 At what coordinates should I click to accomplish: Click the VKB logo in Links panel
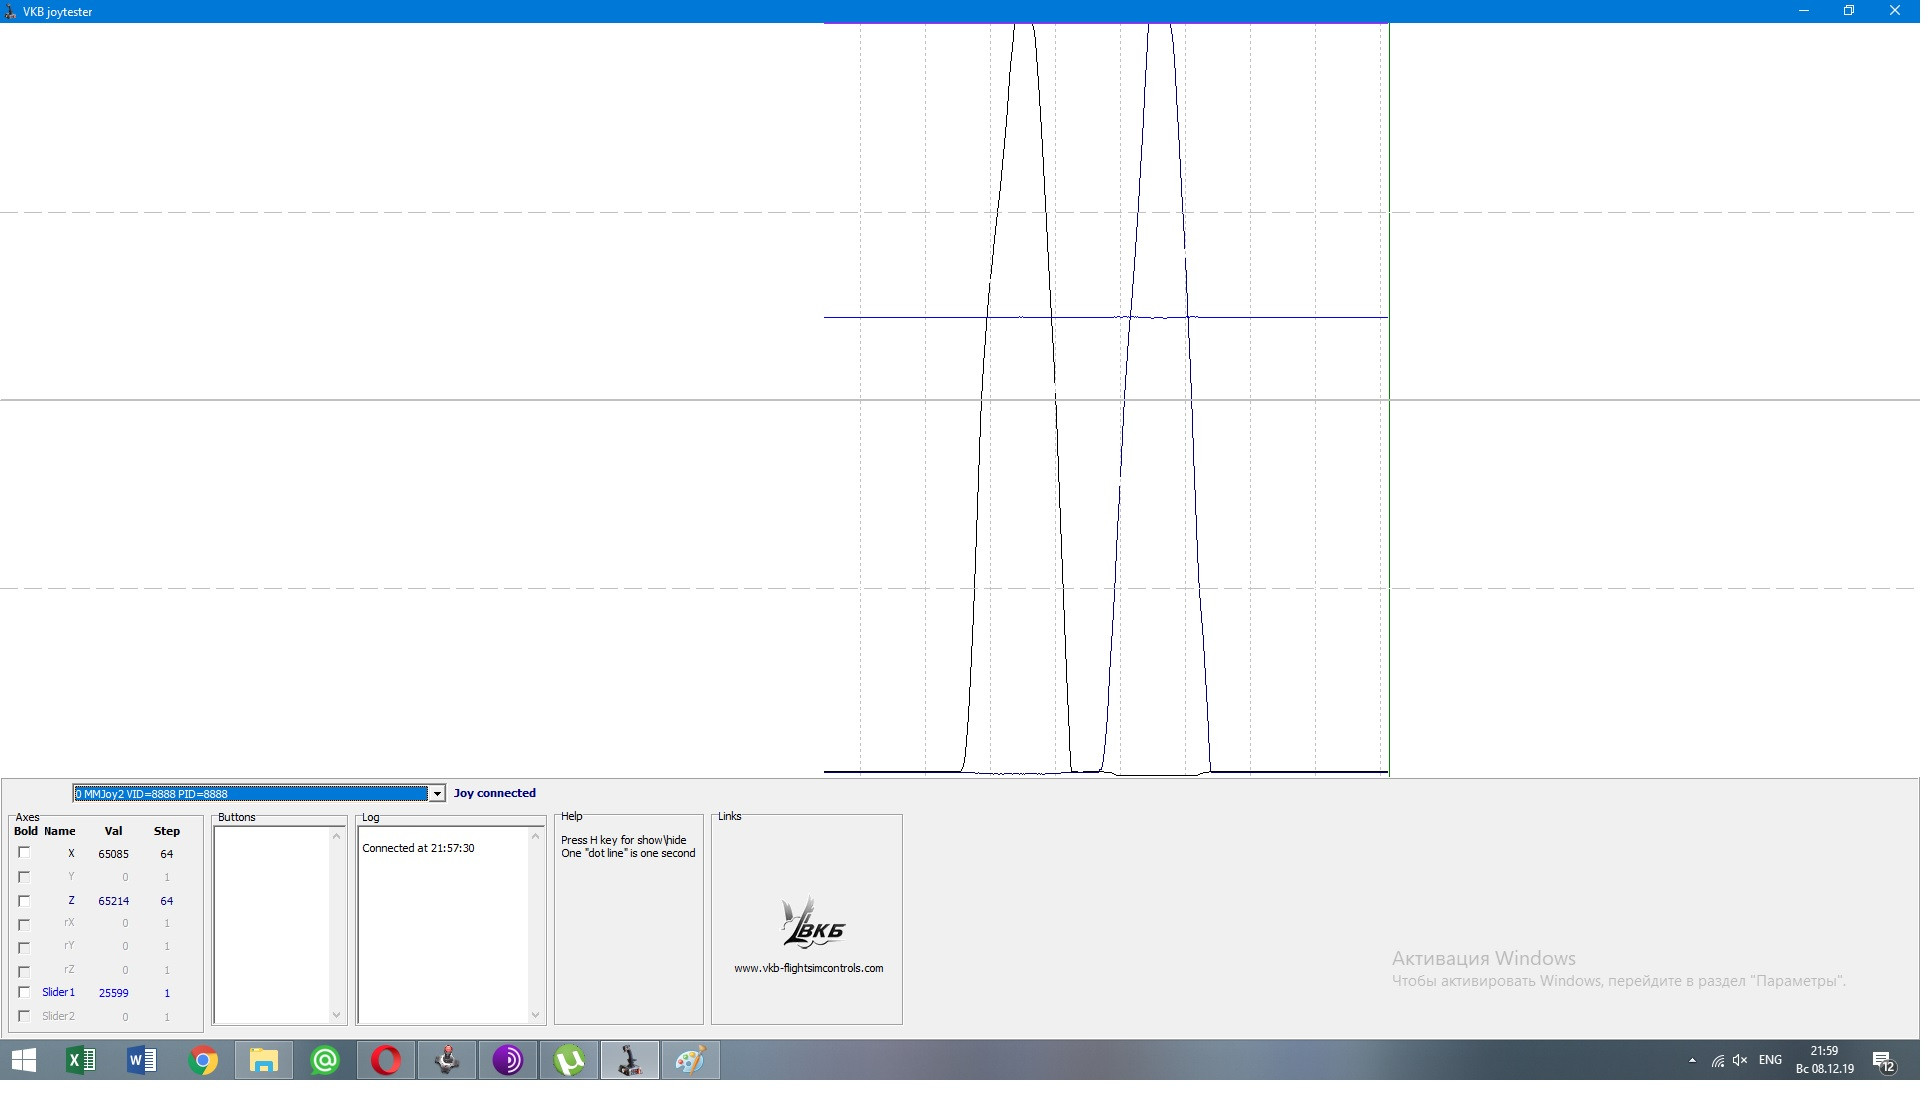814,925
